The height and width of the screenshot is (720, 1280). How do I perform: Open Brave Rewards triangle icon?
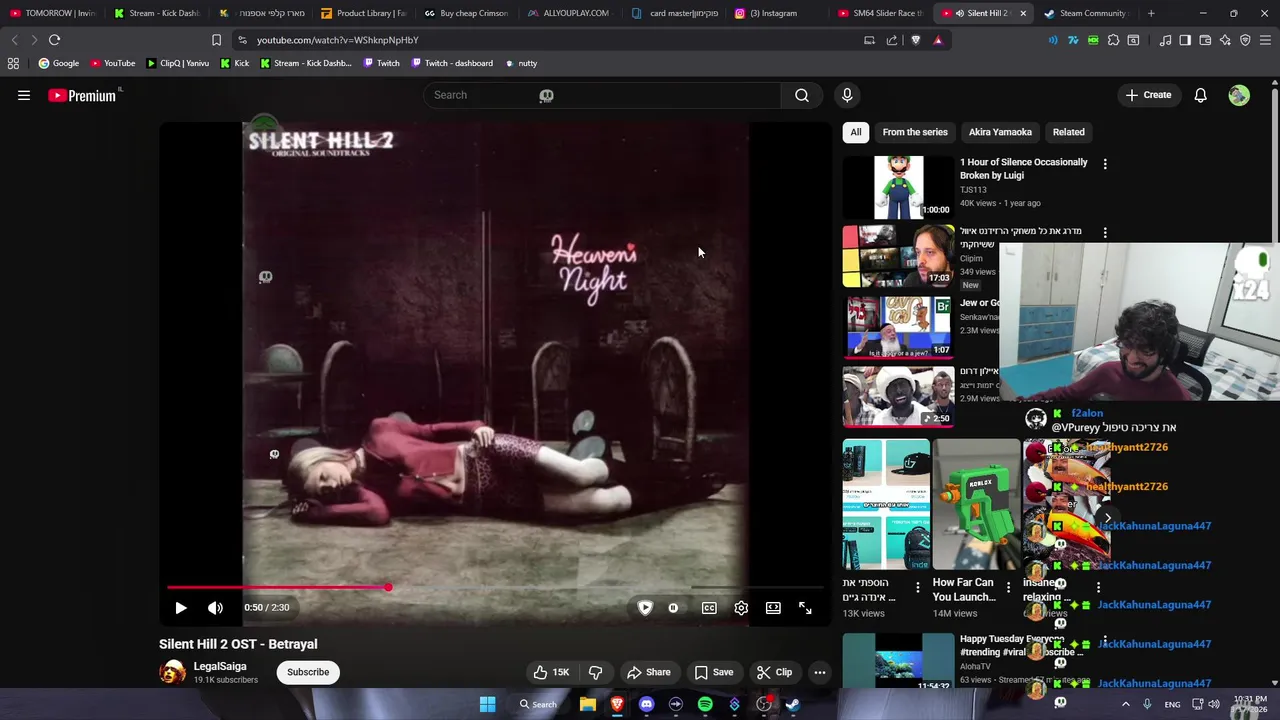[938, 40]
